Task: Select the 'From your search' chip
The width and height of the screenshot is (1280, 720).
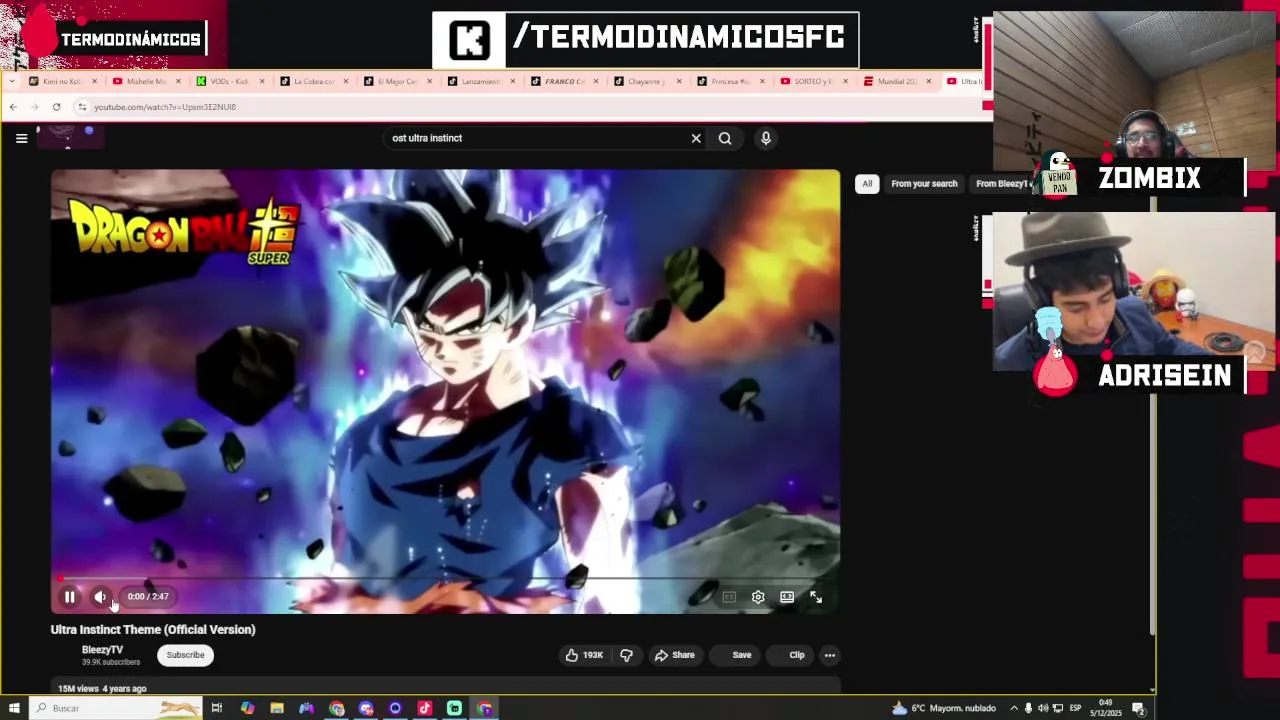Action: (x=924, y=184)
